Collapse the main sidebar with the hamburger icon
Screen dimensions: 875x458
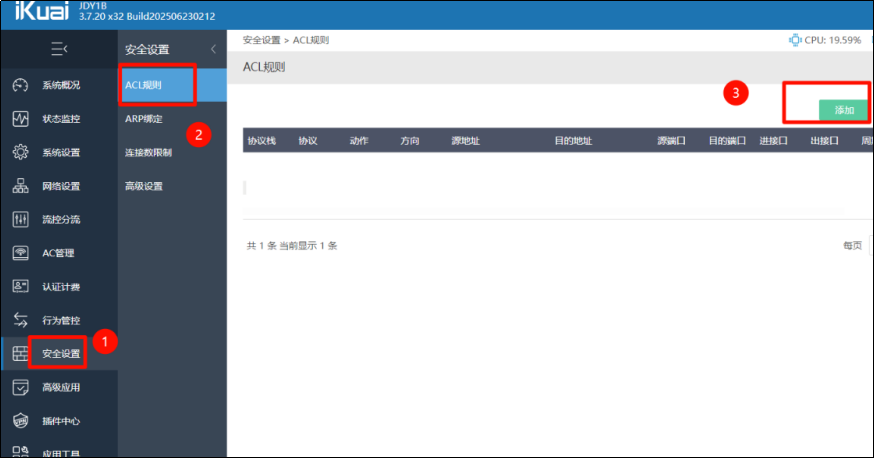pos(59,49)
